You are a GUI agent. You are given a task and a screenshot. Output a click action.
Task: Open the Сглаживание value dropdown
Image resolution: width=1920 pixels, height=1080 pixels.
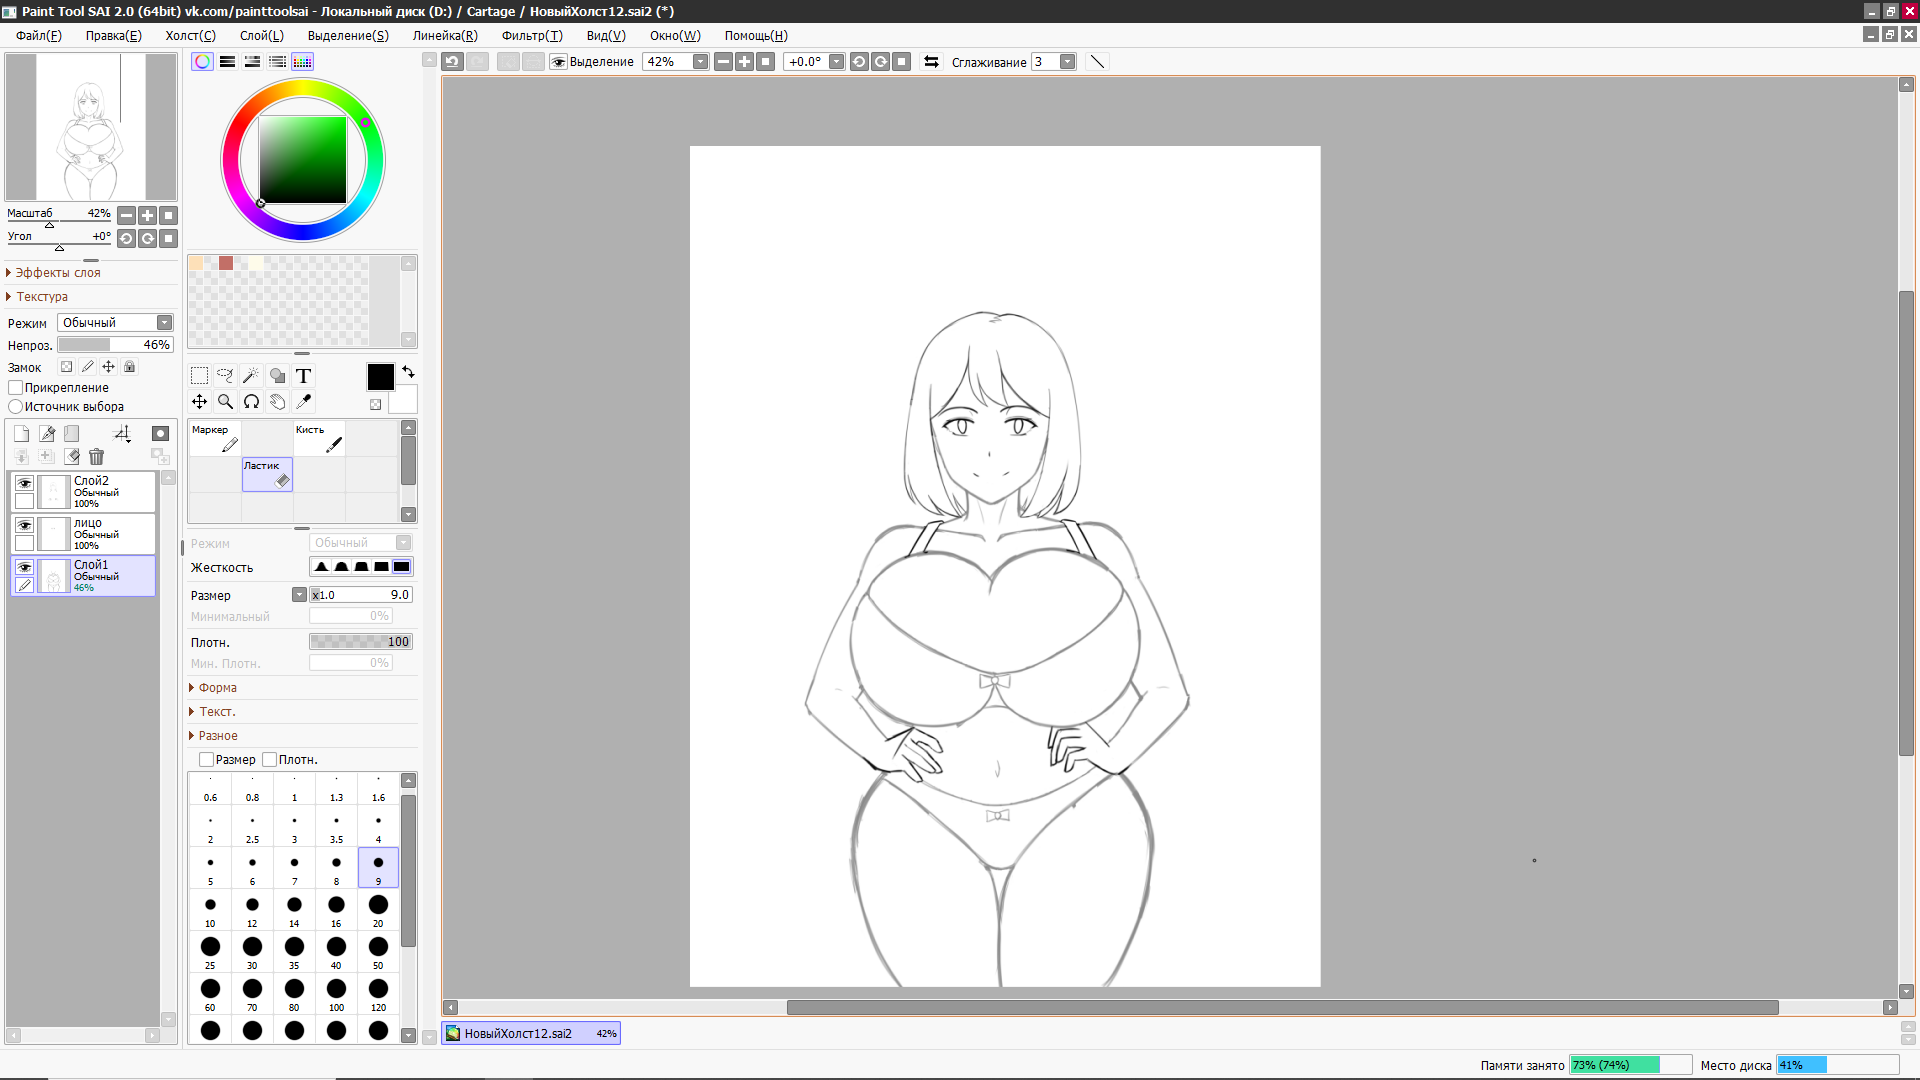pyautogui.click(x=1067, y=62)
